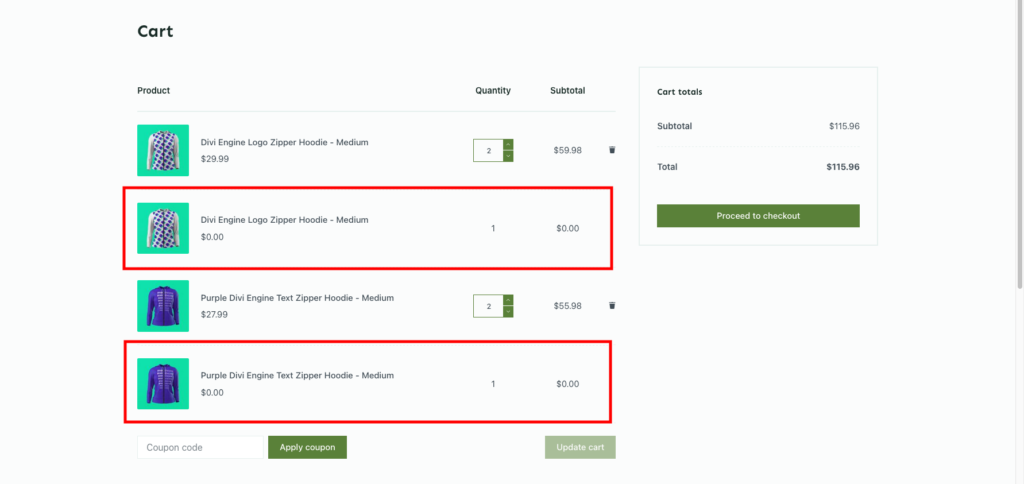Delete the $59.98 Logo Zipper Hoodie row
This screenshot has width=1024, height=484.
click(x=612, y=150)
